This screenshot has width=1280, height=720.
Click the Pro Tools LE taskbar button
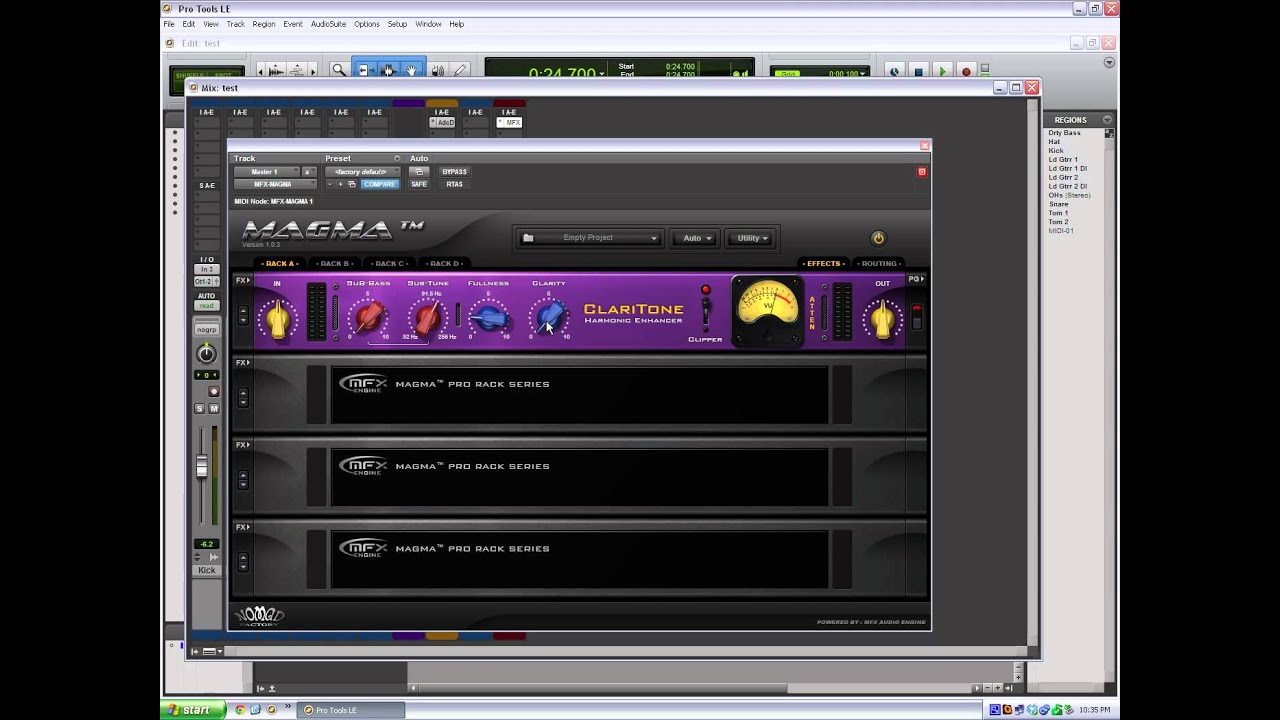352,710
